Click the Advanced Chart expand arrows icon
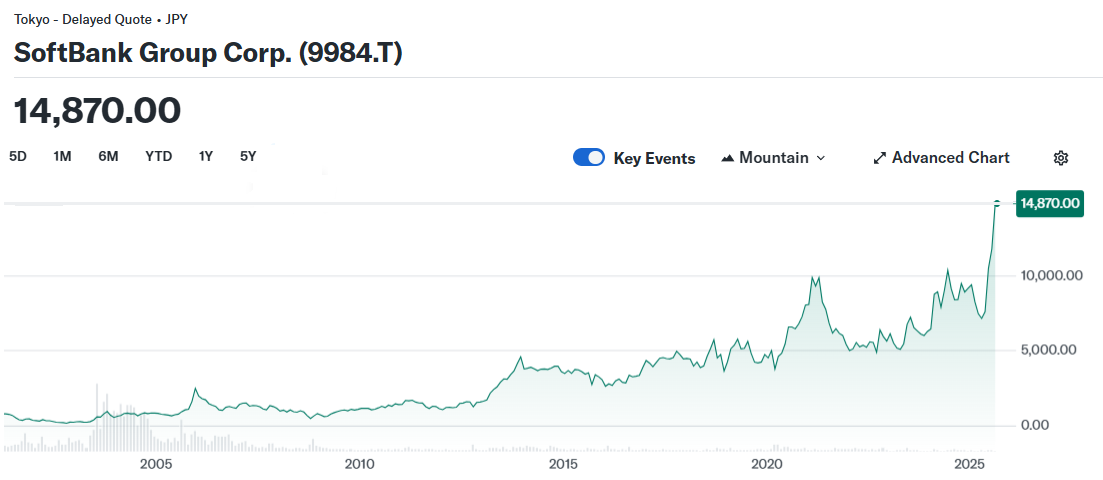1103x480 pixels. click(x=879, y=158)
